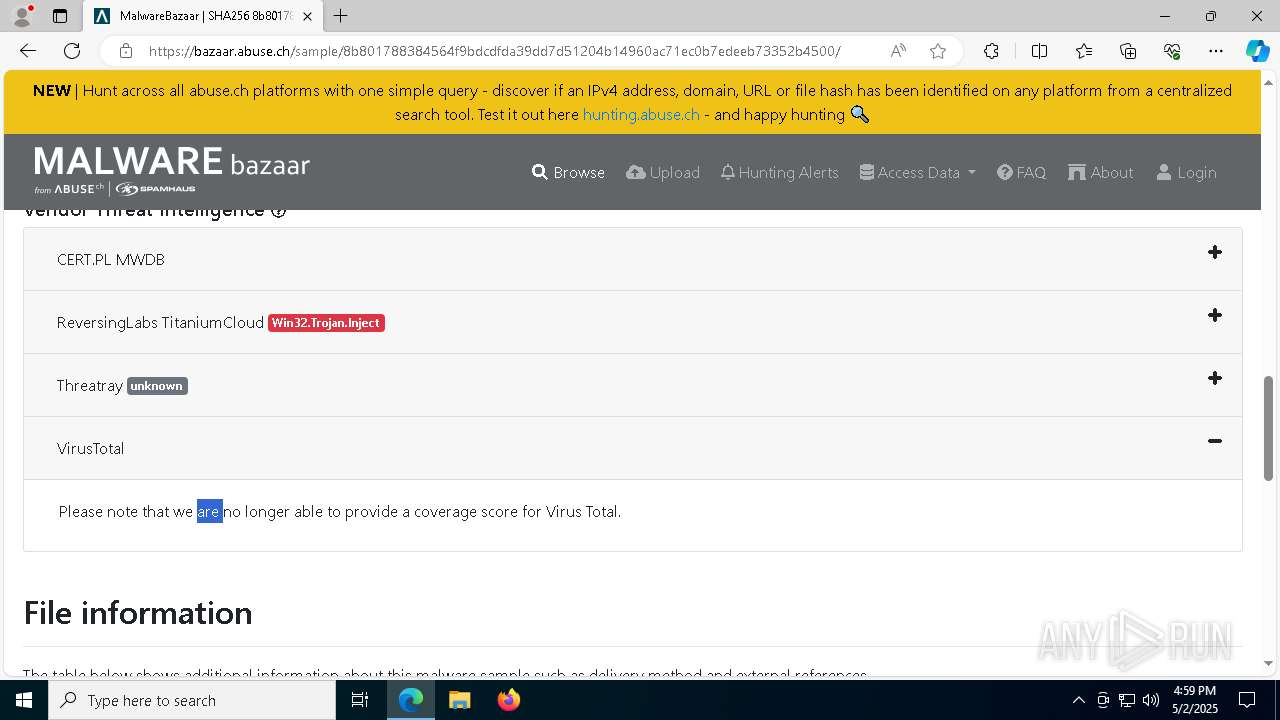
Task: Click the File information heading
Action: 138,612
